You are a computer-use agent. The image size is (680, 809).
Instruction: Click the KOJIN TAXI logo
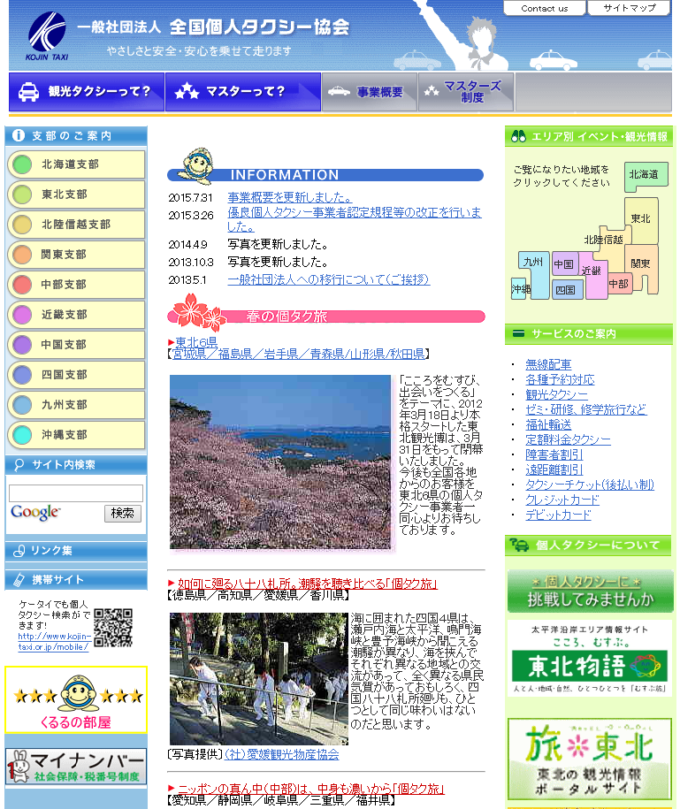tap(46, 36)
